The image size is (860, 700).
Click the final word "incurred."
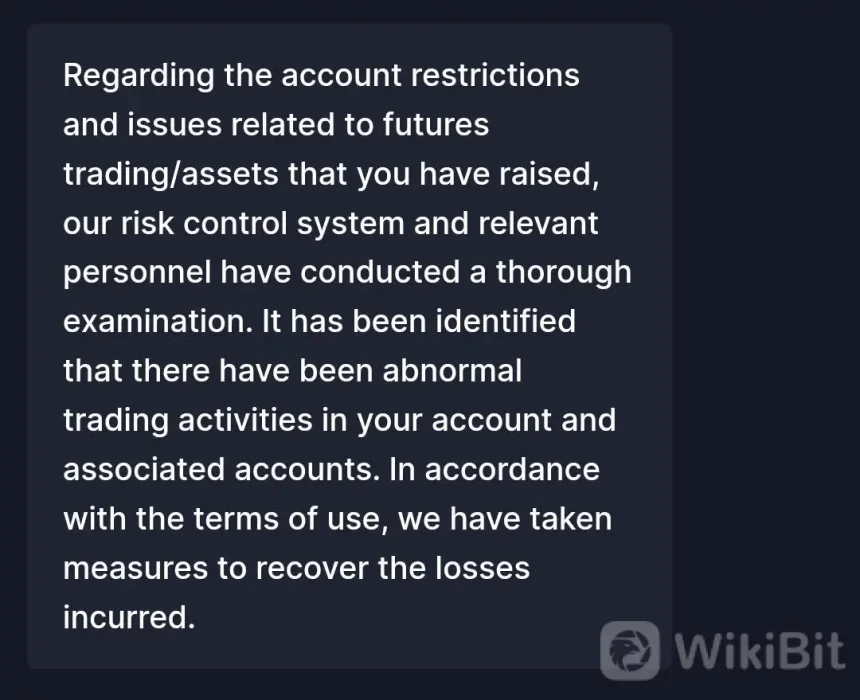pos(129,617)
